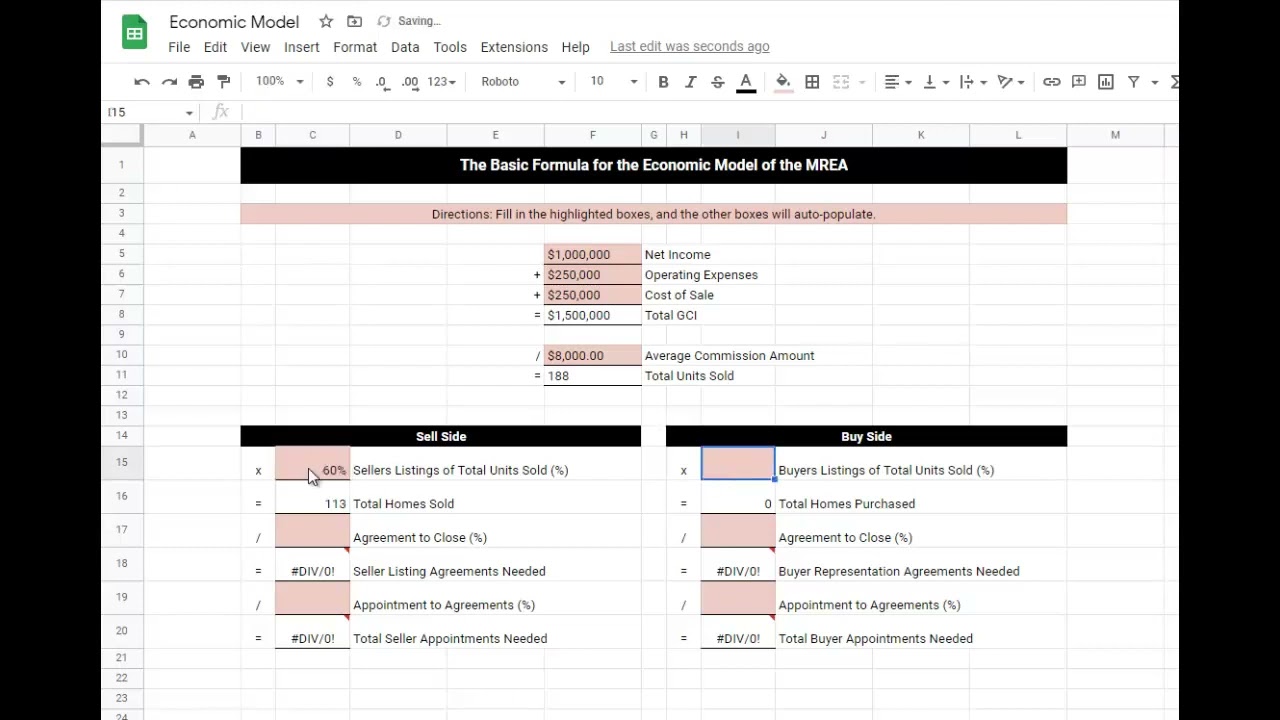Insert a chart
This screenshot has height=720, width=1280.
(1106, 82)
